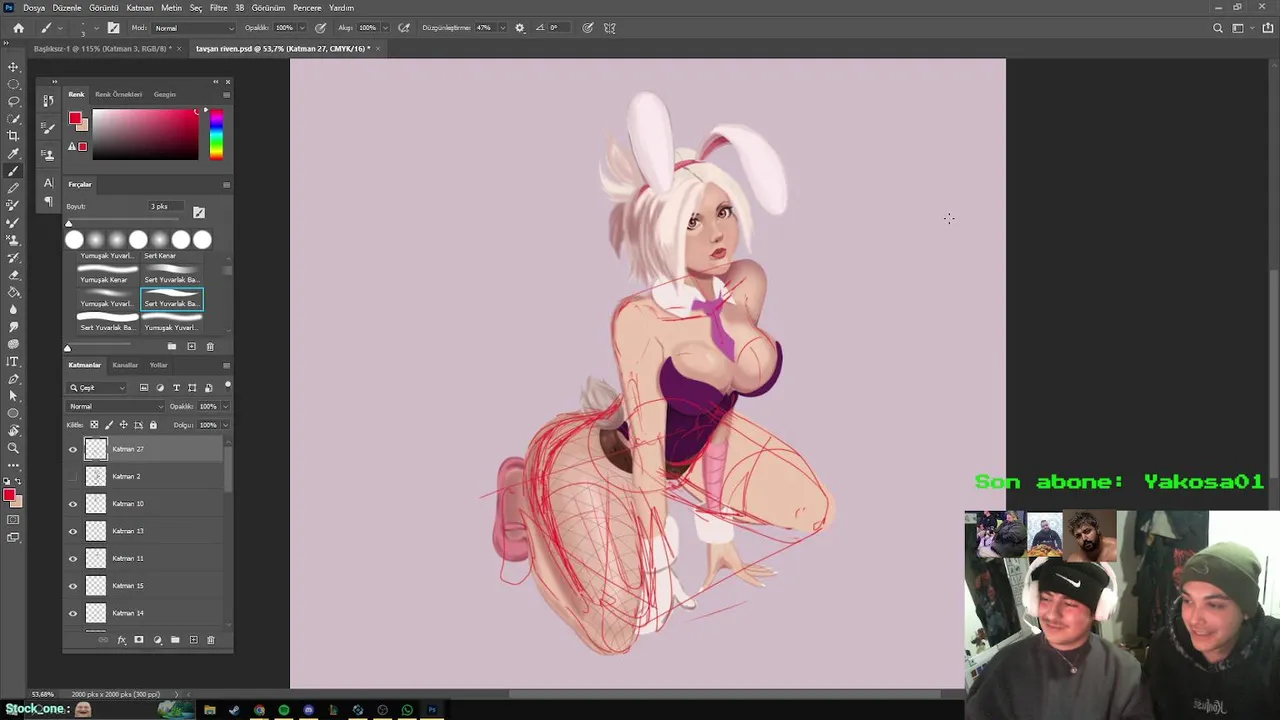Open brush Mod blending dropdown
Screen dimensions: 1280x720
[195, 28]
